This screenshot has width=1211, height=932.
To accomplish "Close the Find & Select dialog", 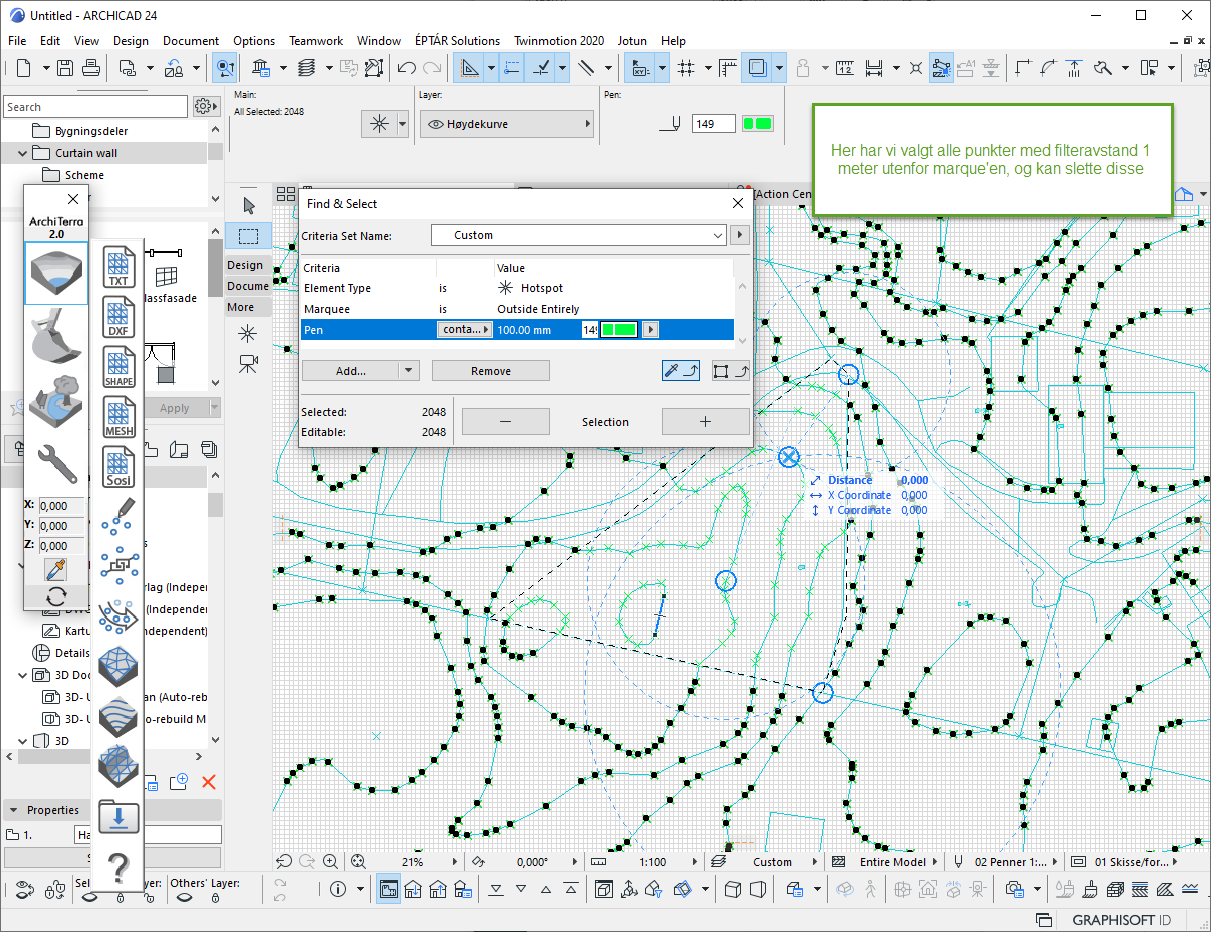I will [738, 203].
